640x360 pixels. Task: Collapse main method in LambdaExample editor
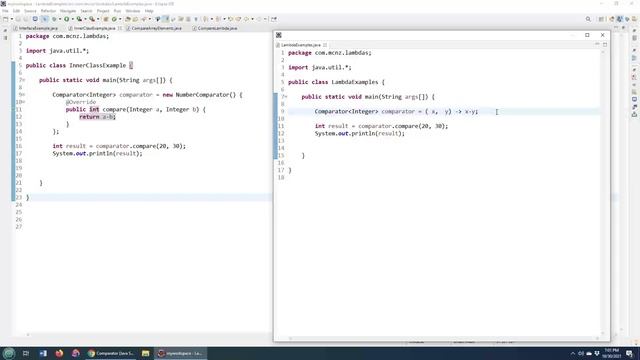point(286,97)
